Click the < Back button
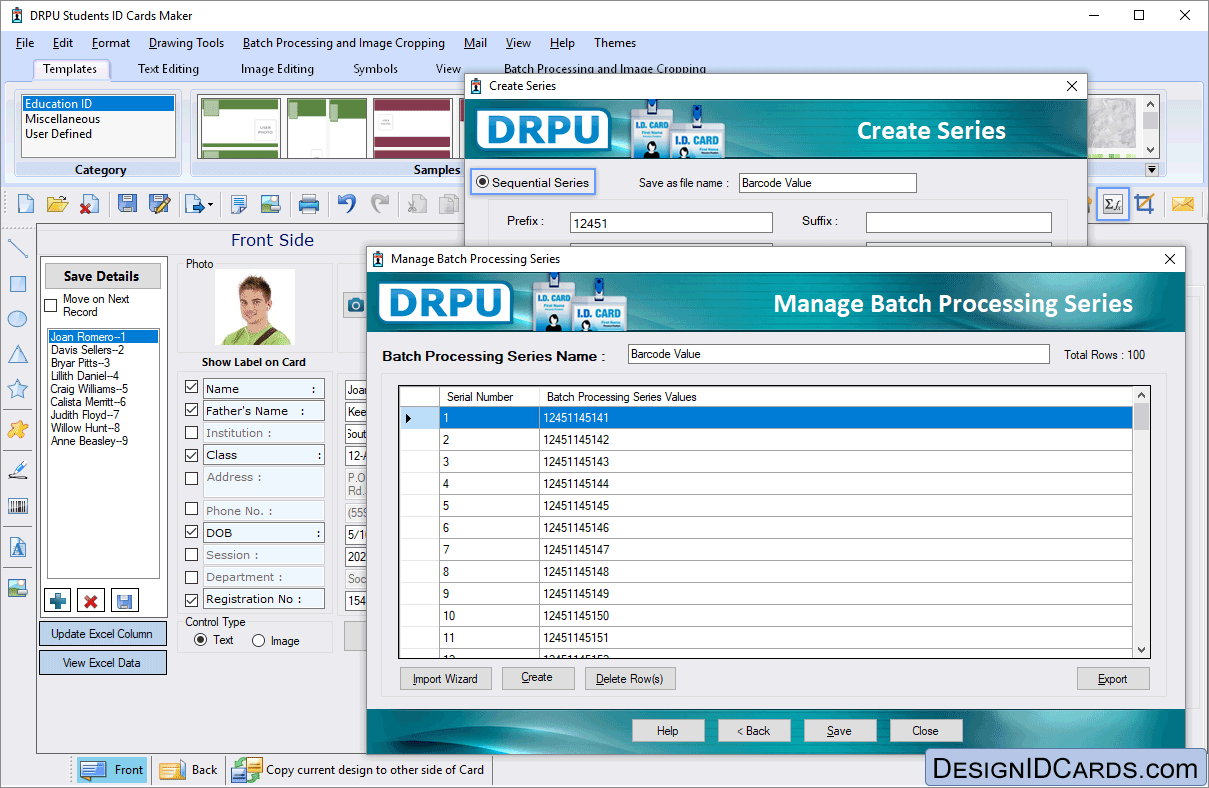Image resolution: width=1209 pixels, height=788 pixels. click(753, 731)
